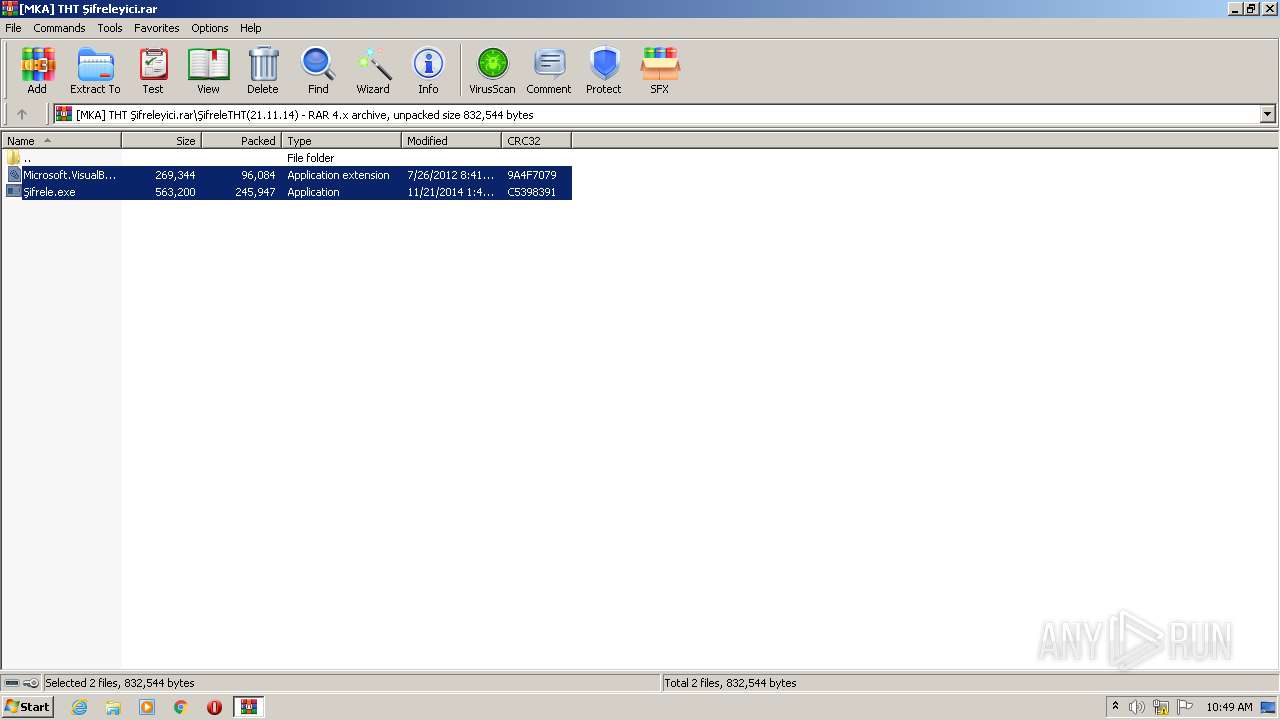Click 'Selected 2 files' status text
Screen dimensions: 1280x720
coord(120,683)
